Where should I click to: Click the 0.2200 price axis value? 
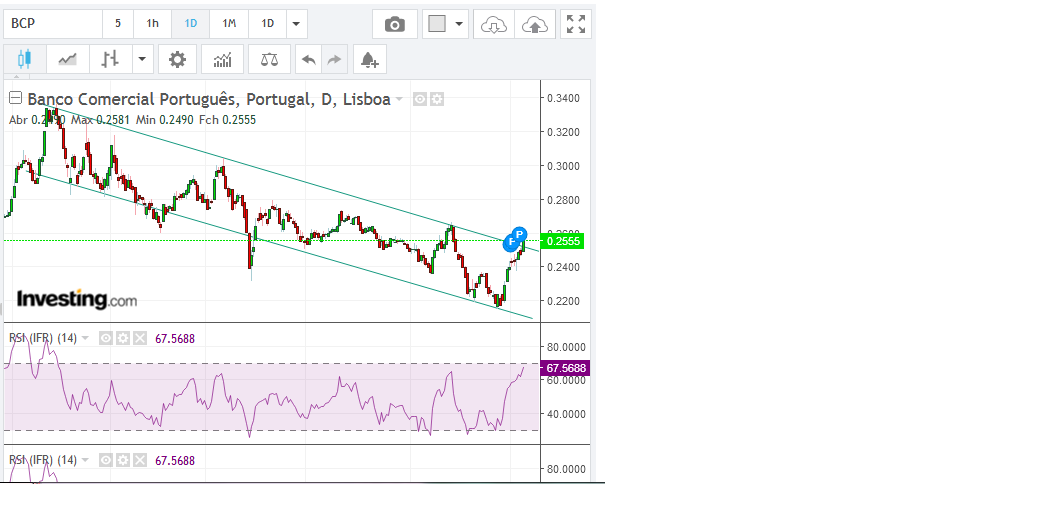pyautogui.click(x=563, y=301)
